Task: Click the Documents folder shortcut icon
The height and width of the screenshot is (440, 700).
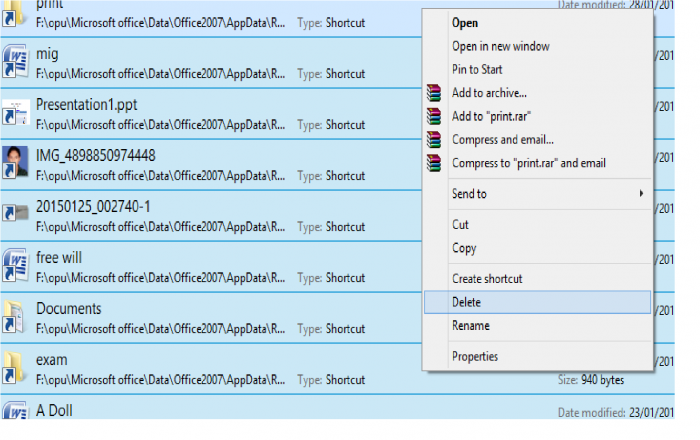Action: pos(15,317)
